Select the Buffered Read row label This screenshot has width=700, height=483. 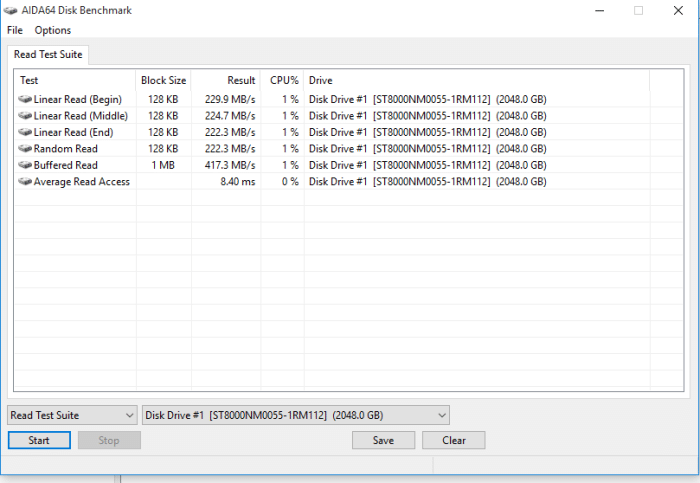coord(66,165)
